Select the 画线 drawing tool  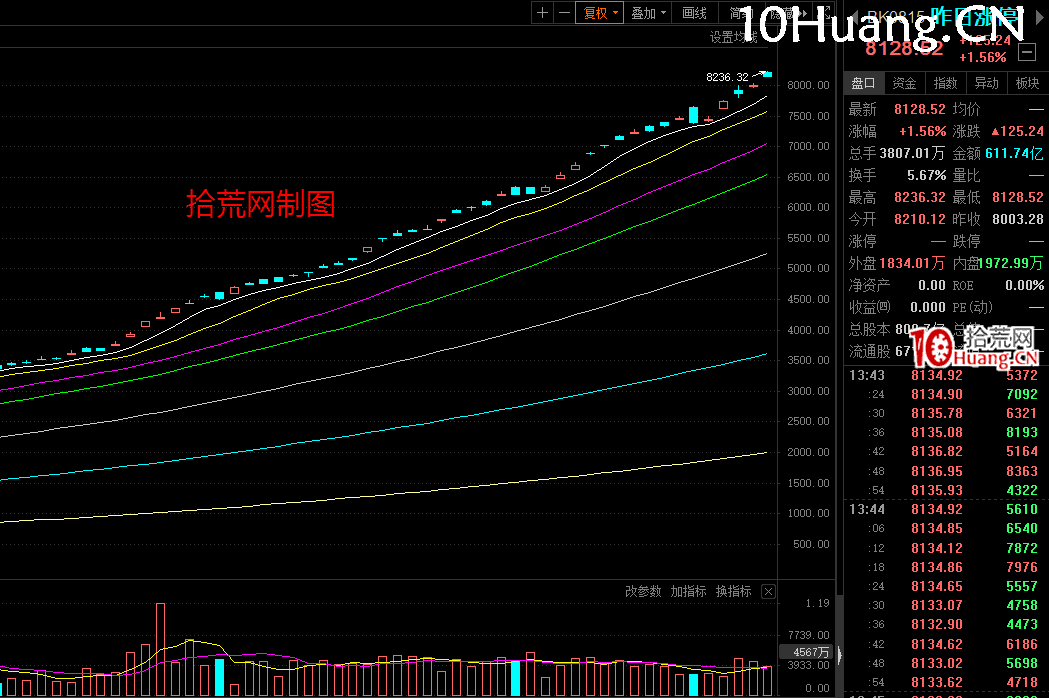click(694, 13)
